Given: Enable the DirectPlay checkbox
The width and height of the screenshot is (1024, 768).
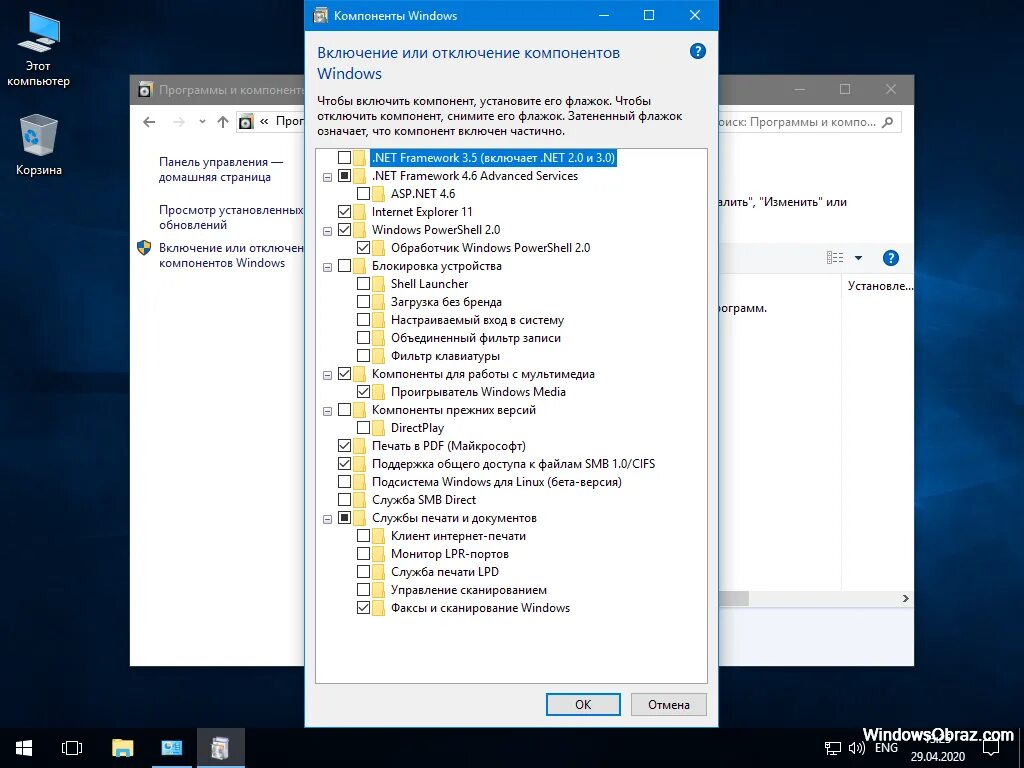Looking at the screenshot, I should click(x=363, y=428).
